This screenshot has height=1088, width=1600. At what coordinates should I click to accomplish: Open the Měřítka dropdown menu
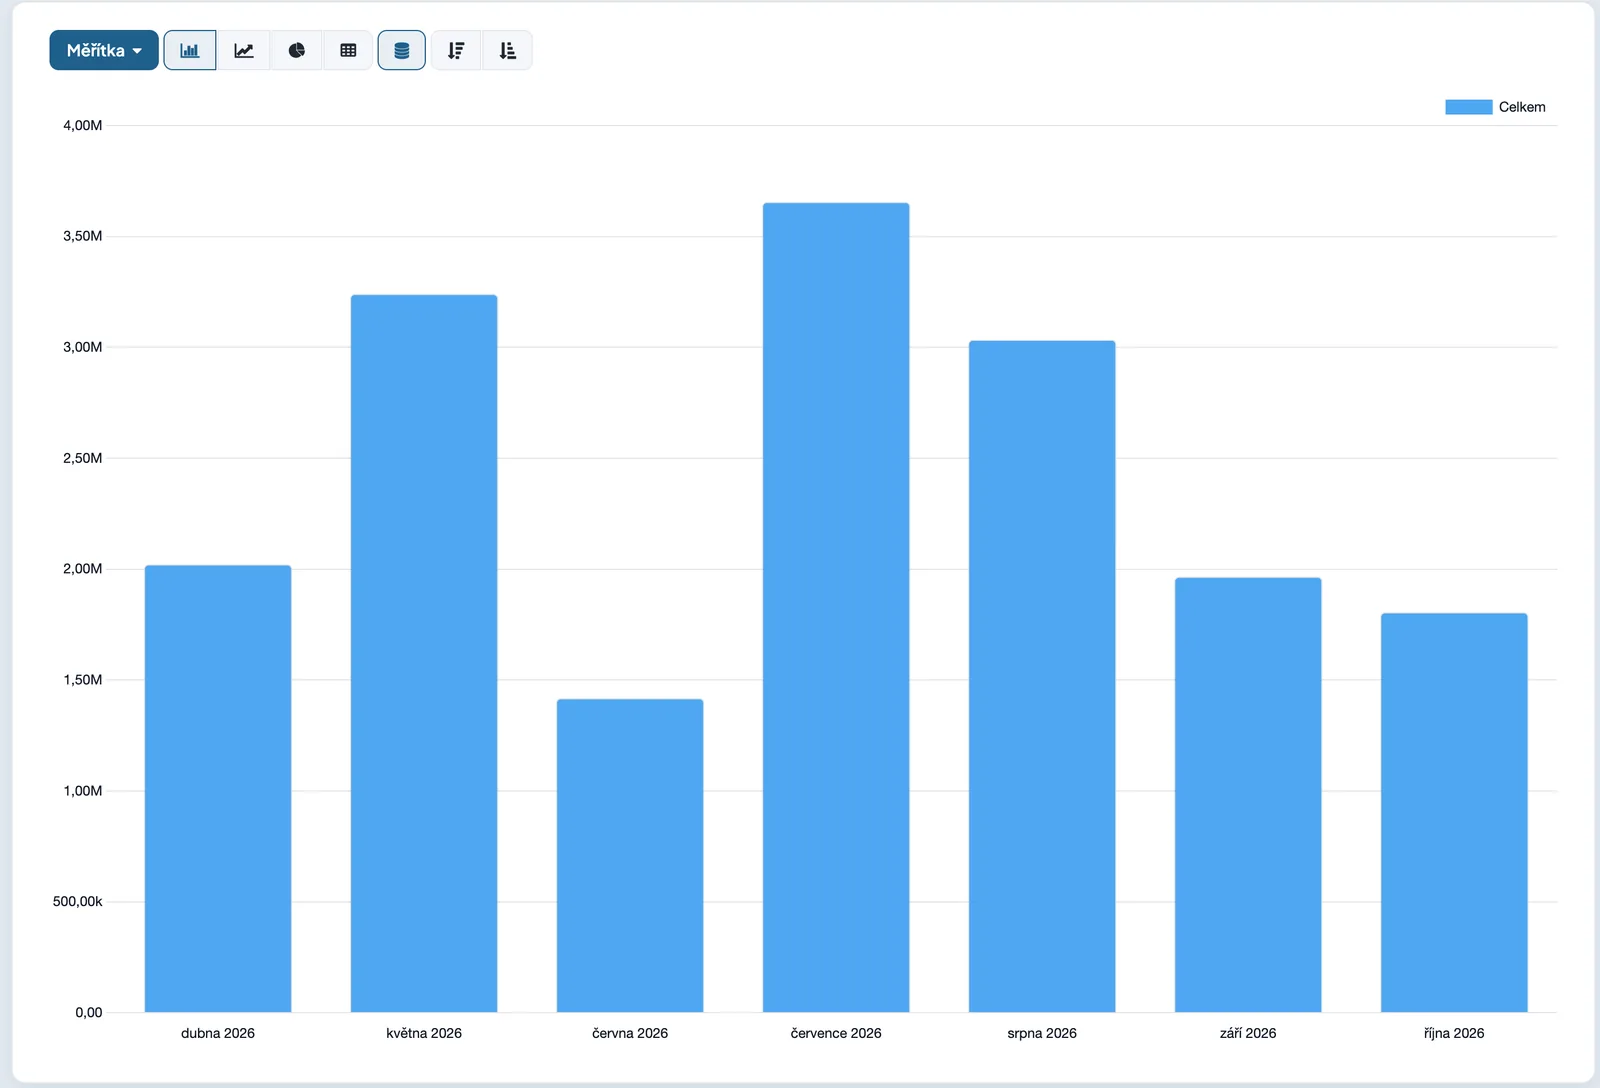click(104, 50)
